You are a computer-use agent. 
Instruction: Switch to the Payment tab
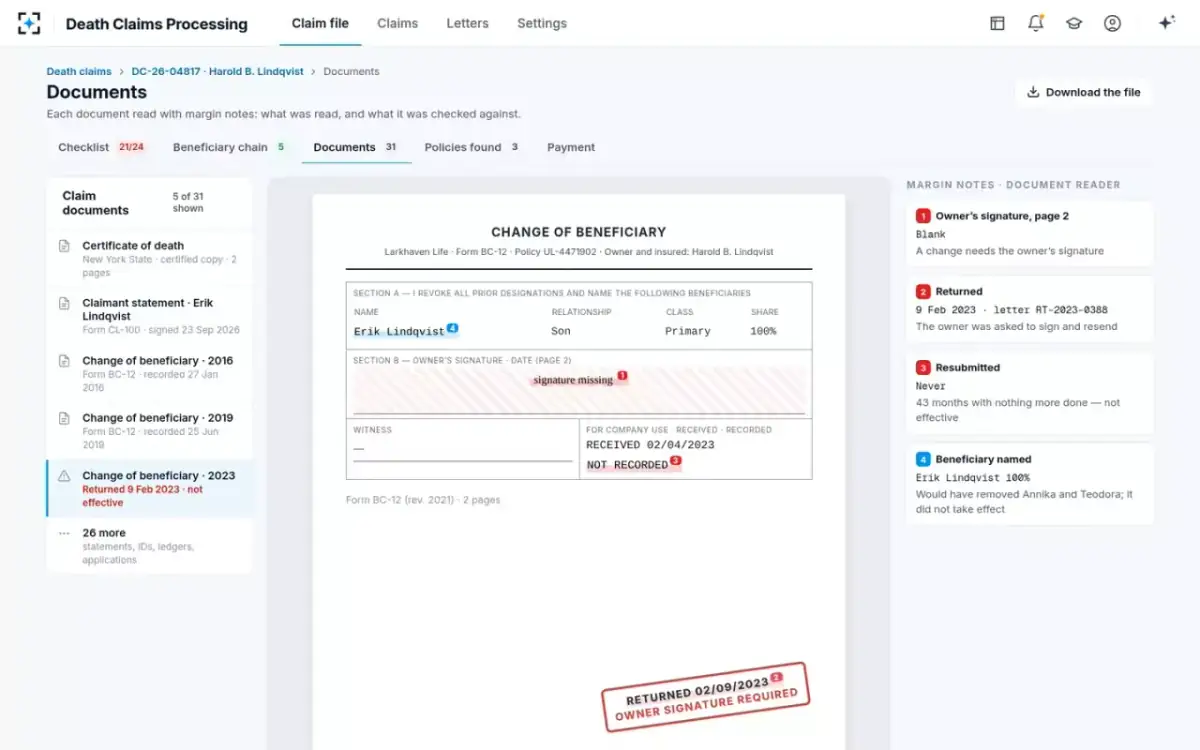coord(571,147)
